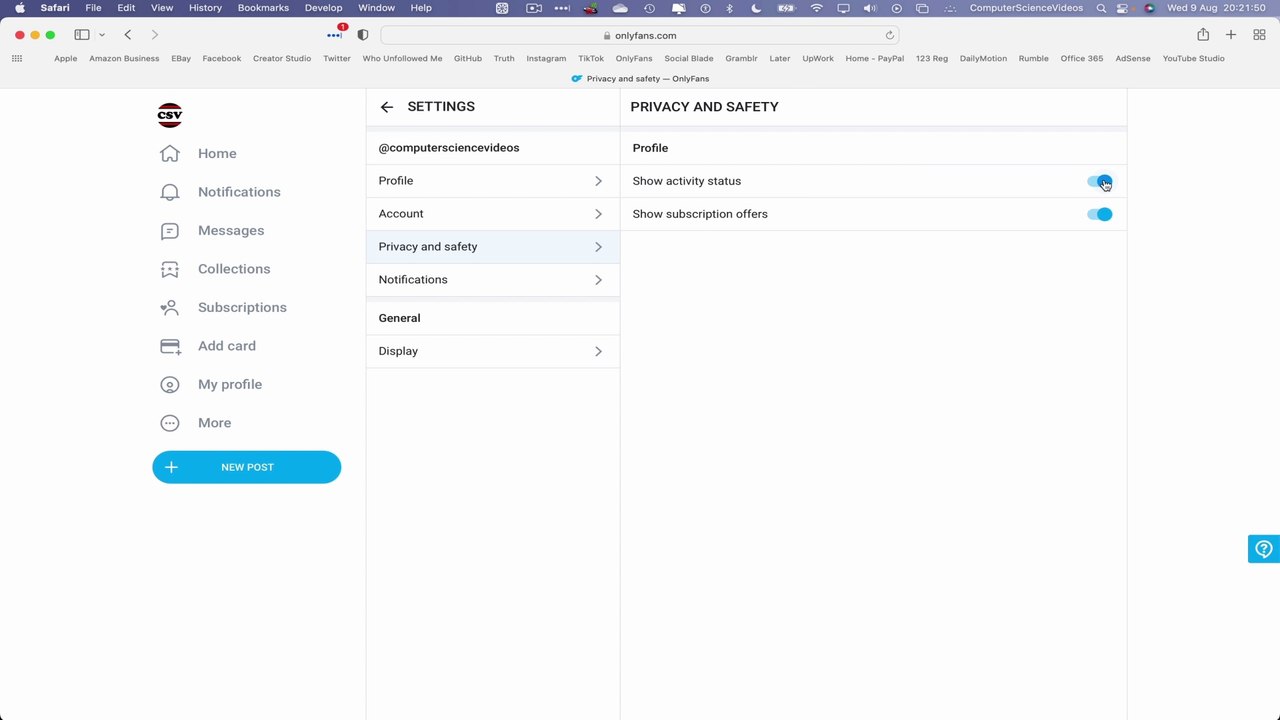This screenshot has width=1280, height=720.
Task: Open Spotlight search icon in menu bar
Action: coord(1101,8)
